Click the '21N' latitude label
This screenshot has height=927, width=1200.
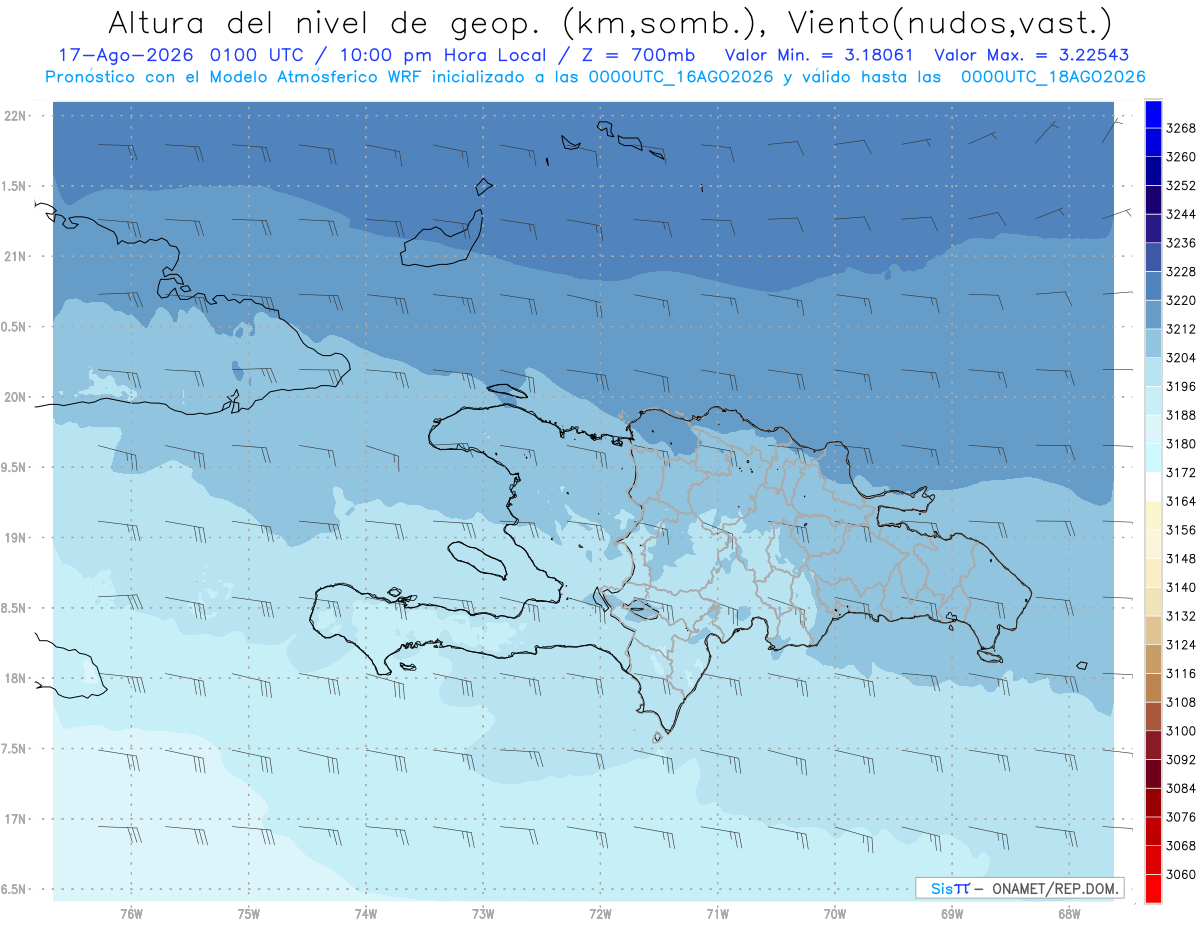click(x=14, y=256)
